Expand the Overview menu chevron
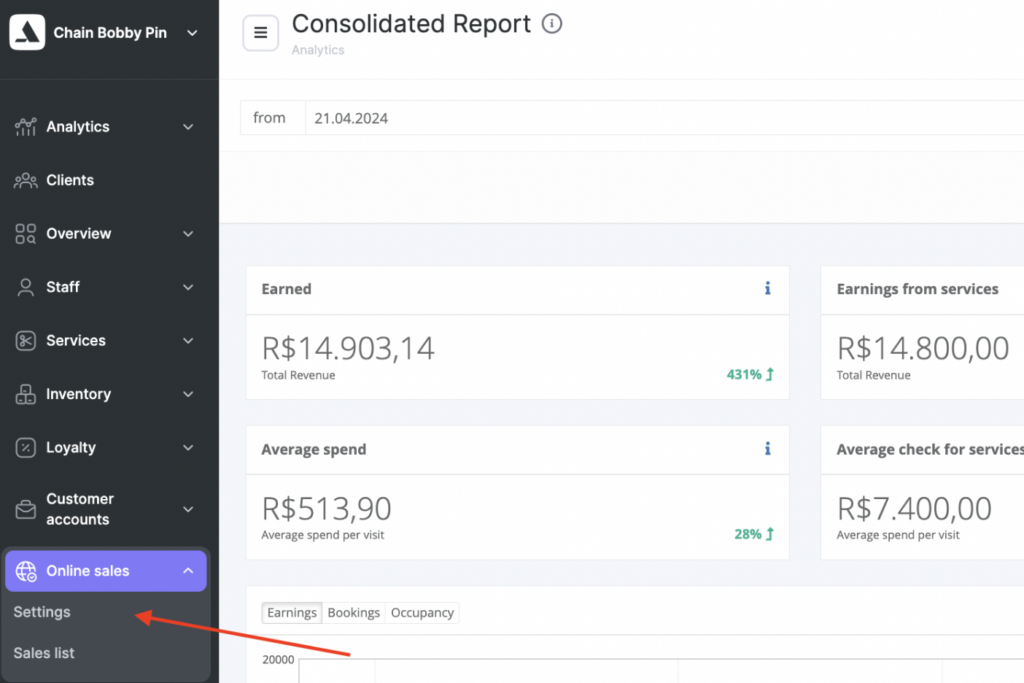Screen dimensions: 1024x683 tap(188, 234)
